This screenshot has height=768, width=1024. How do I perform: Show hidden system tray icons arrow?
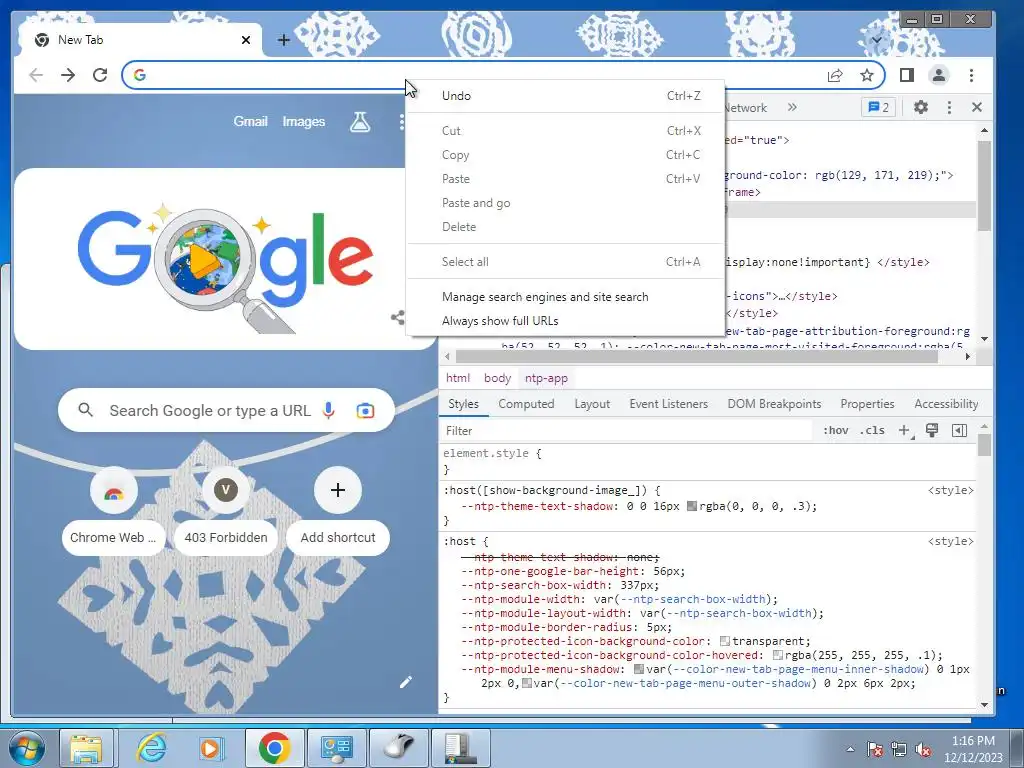(850, 749)
